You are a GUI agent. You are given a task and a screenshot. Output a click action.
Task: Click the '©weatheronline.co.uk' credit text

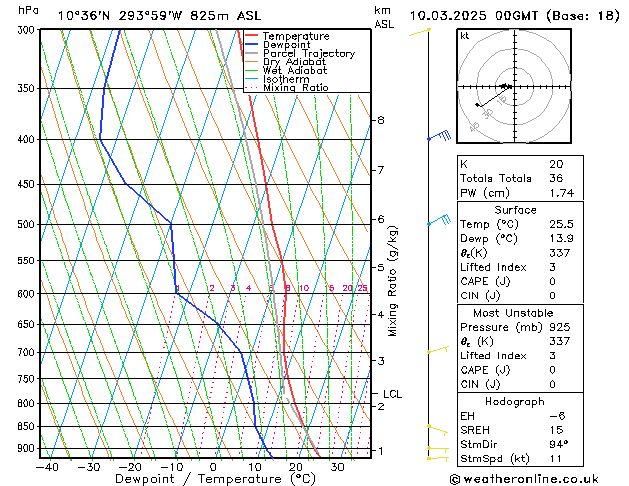click(524, 479)
